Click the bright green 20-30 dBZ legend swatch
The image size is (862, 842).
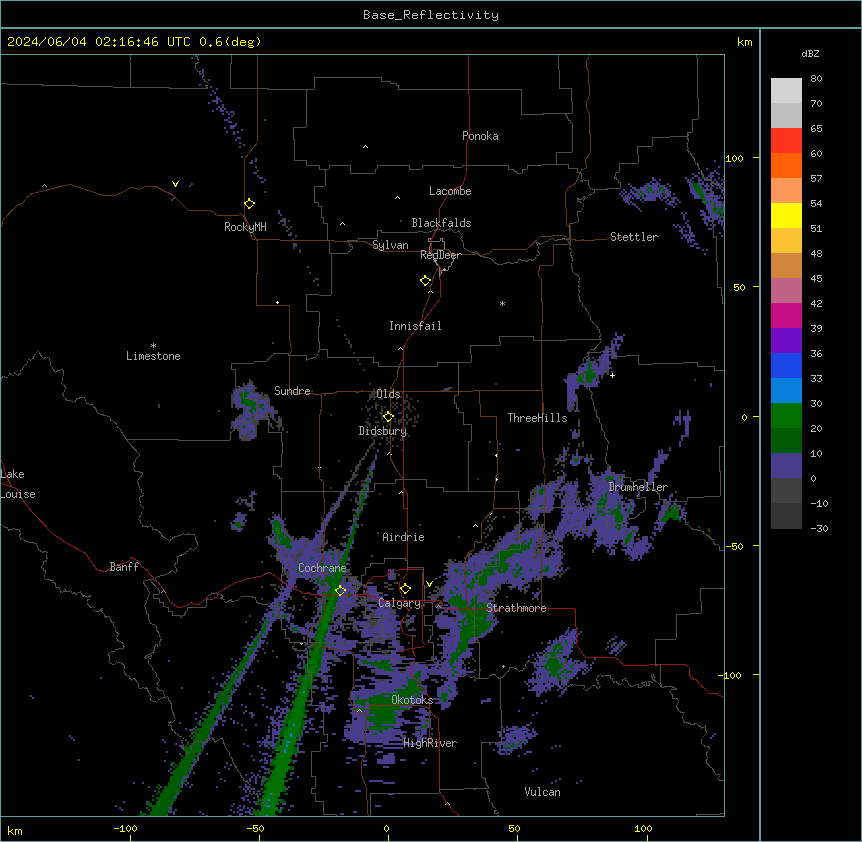[x=786, y=416]
